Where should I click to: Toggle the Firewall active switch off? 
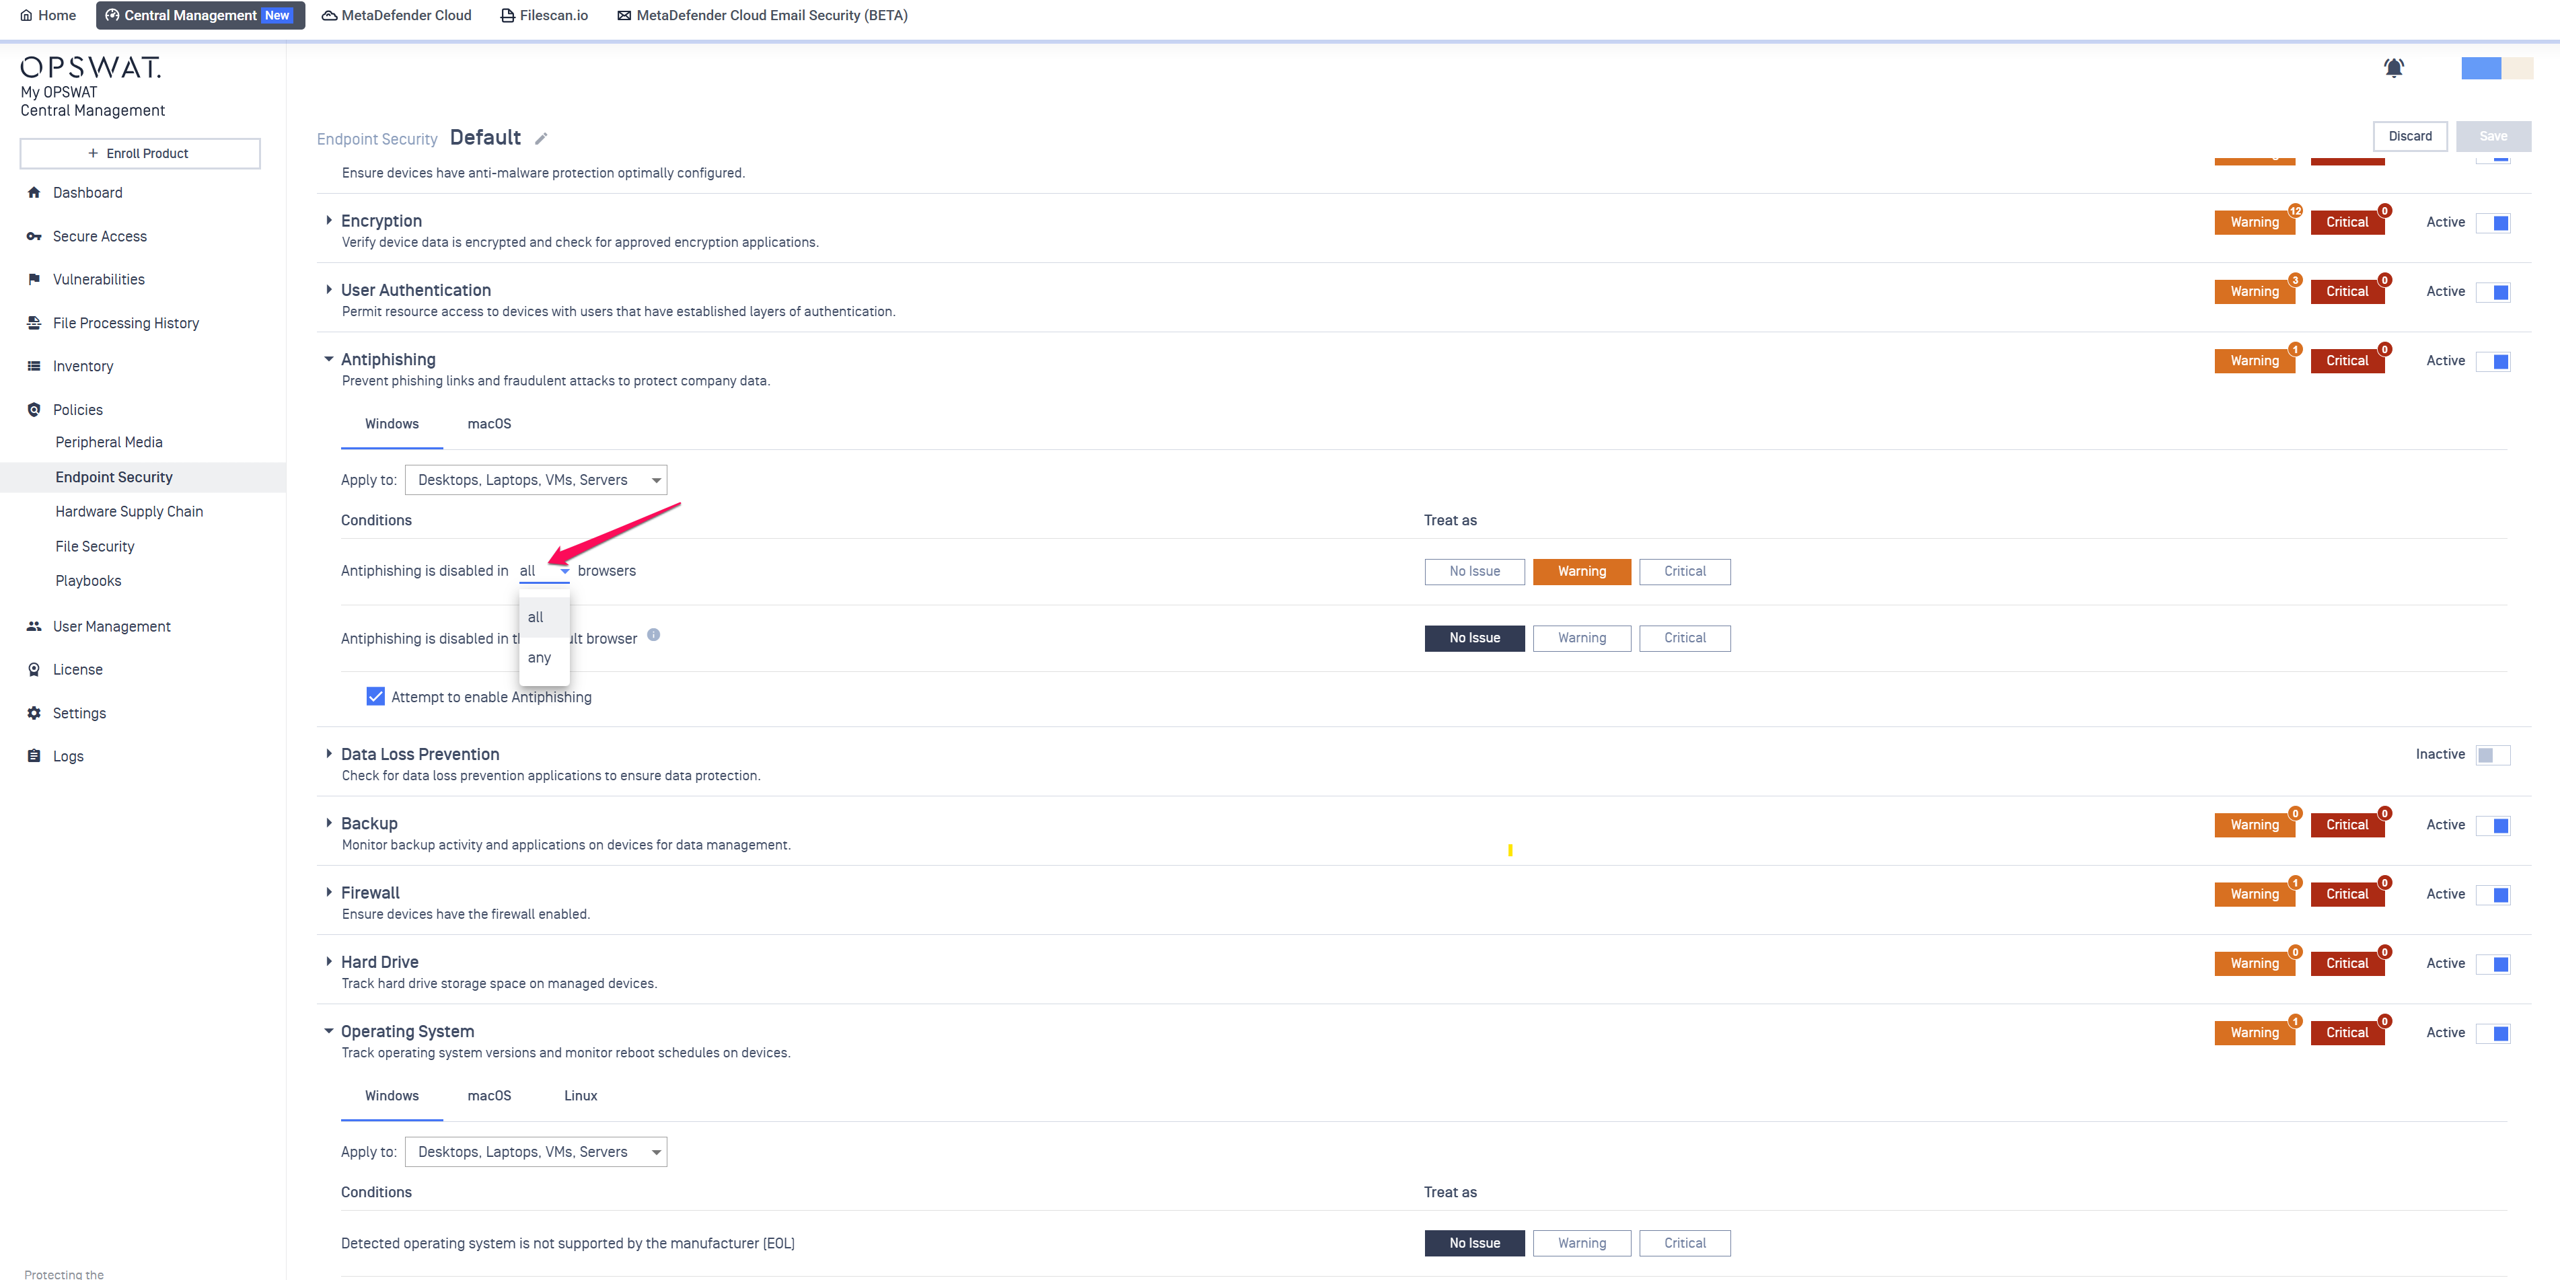pos(2492,895)
